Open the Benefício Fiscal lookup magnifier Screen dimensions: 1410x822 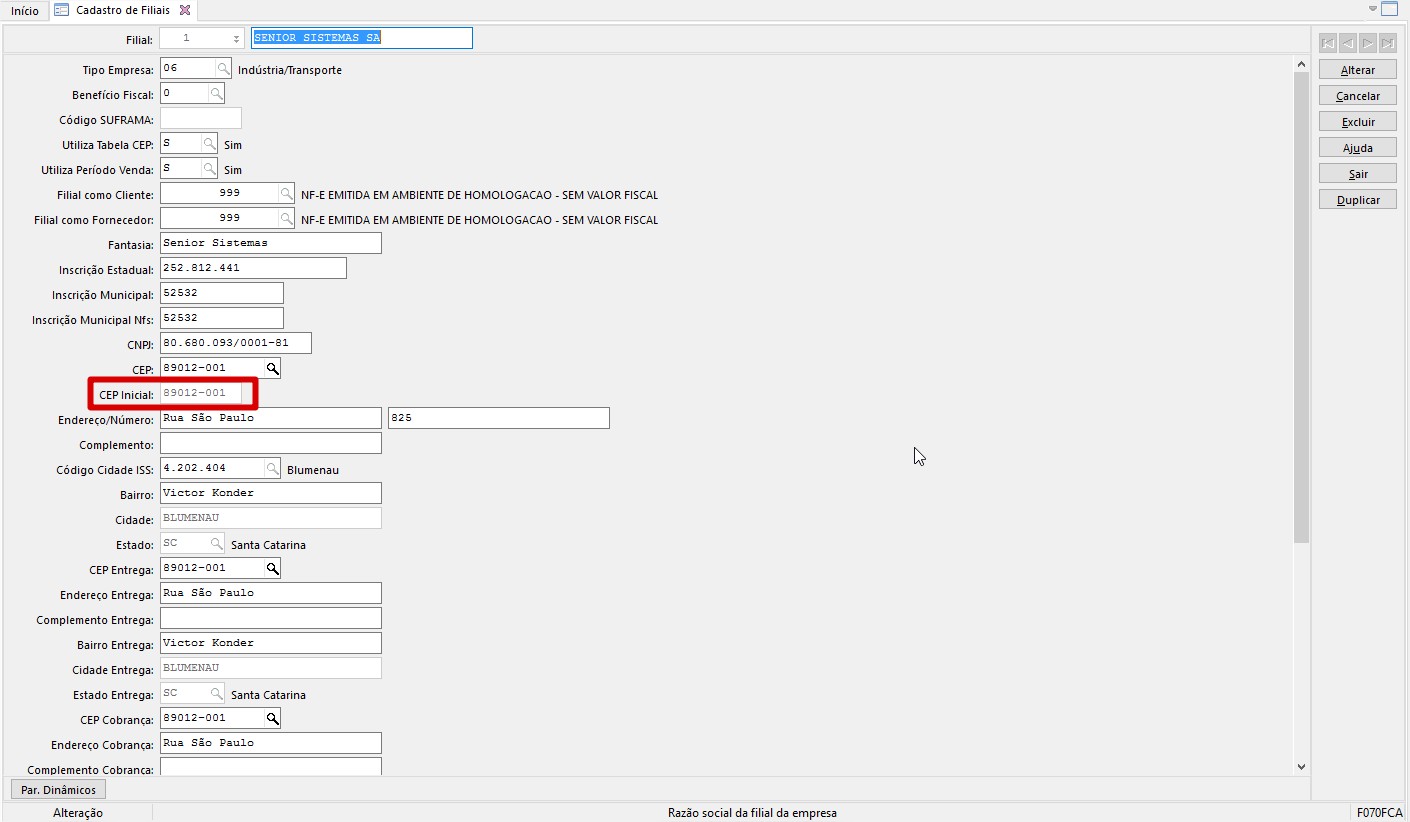coord(216,94)
